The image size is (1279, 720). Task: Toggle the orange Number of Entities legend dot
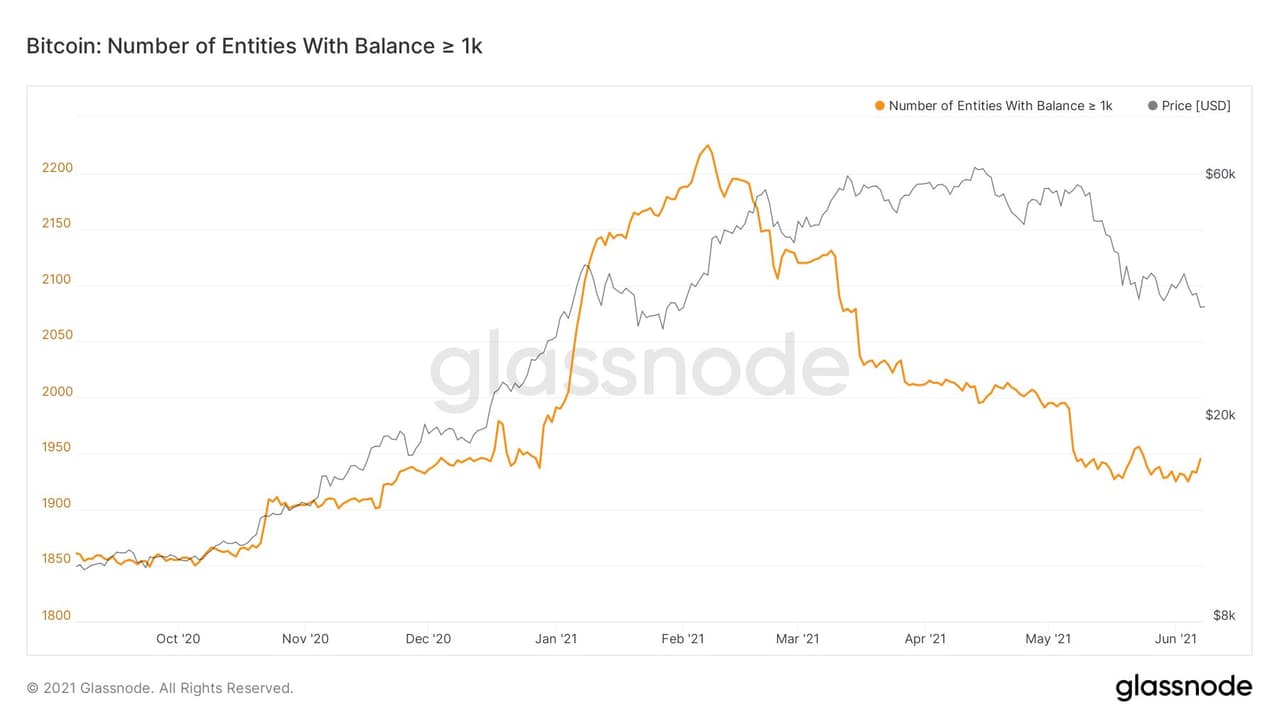coord(879,106)
